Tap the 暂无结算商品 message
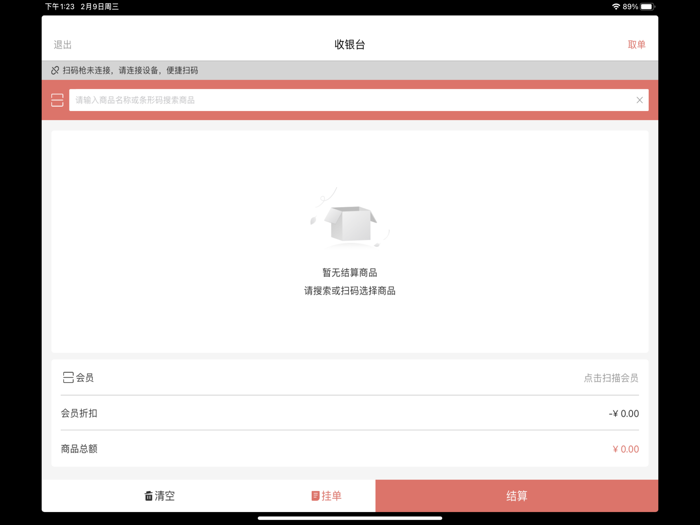 click(350, 272)
